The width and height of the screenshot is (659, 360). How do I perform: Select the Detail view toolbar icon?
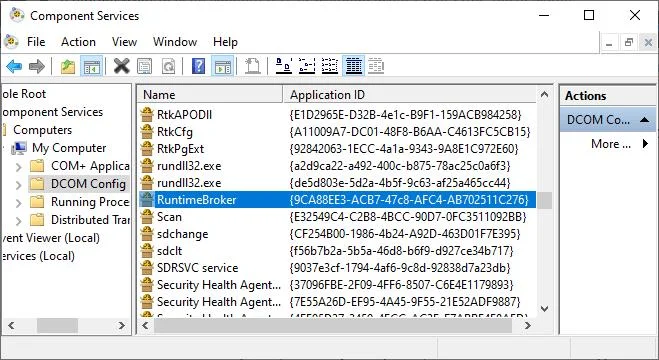[353, 66]
